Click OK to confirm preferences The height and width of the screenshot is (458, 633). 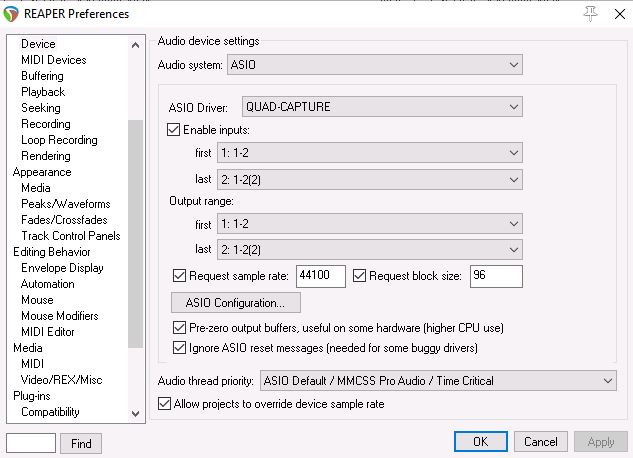tap(480, 441)
